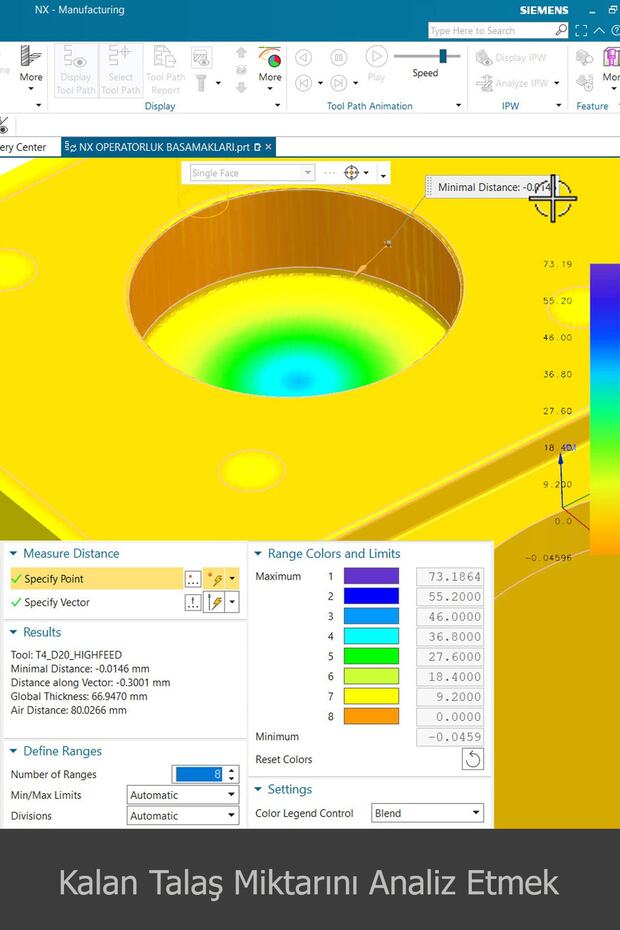Image resolution: width=620 pixels, height=930 pixels.
Task: Click the yellow range 7 color swatch
Action: [371, 696]
